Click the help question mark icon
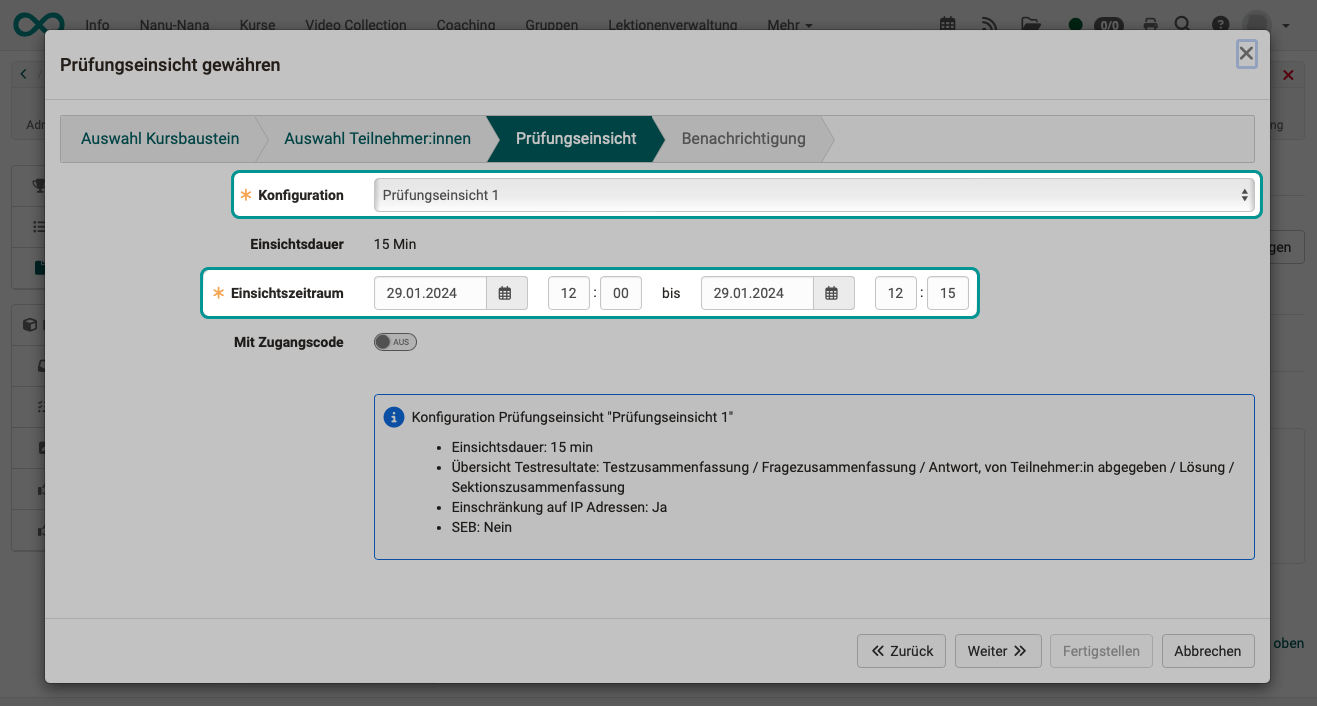This screenshot has height=706, width=1317. (x=1218, y=21)
